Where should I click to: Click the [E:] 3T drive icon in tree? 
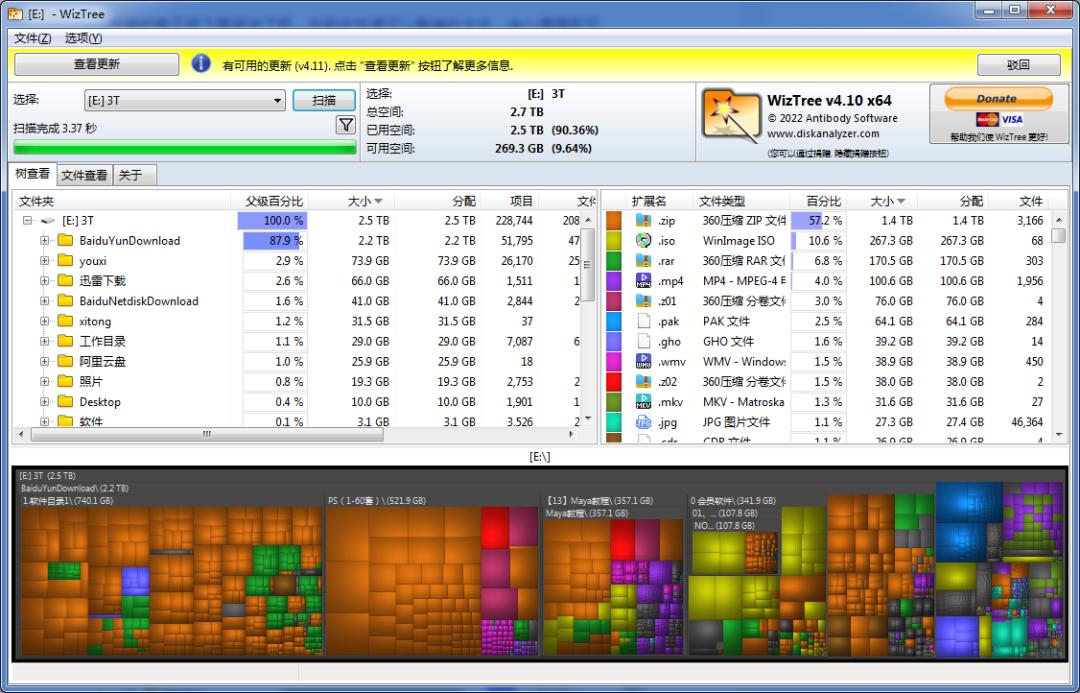[x=48, y=220]
